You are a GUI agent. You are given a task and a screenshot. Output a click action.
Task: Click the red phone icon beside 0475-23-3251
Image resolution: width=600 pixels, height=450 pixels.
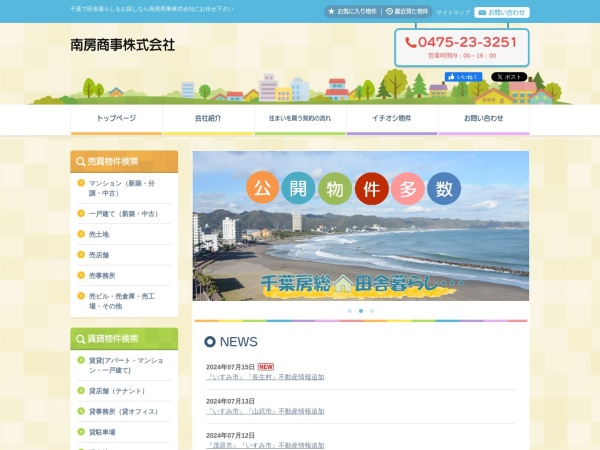411,42
